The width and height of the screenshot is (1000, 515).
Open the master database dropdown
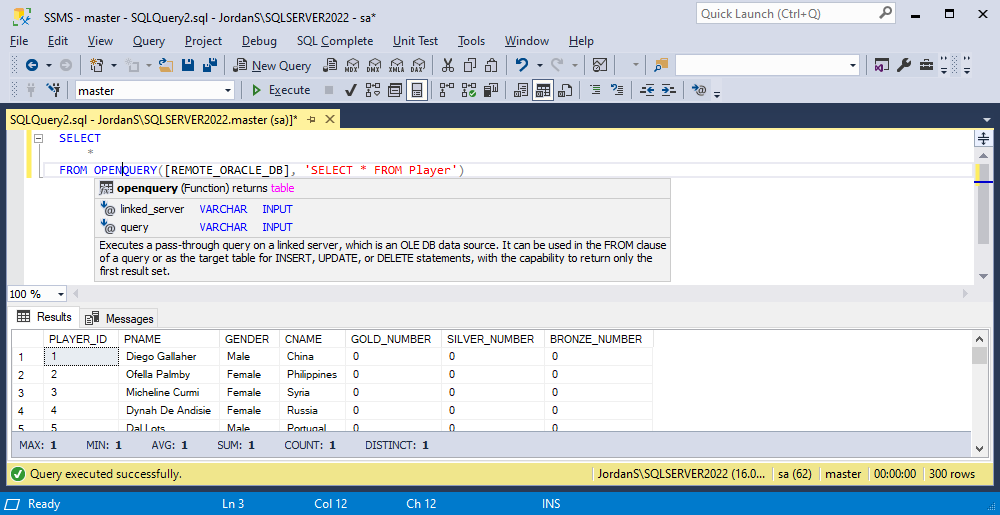tap(228, 91)
